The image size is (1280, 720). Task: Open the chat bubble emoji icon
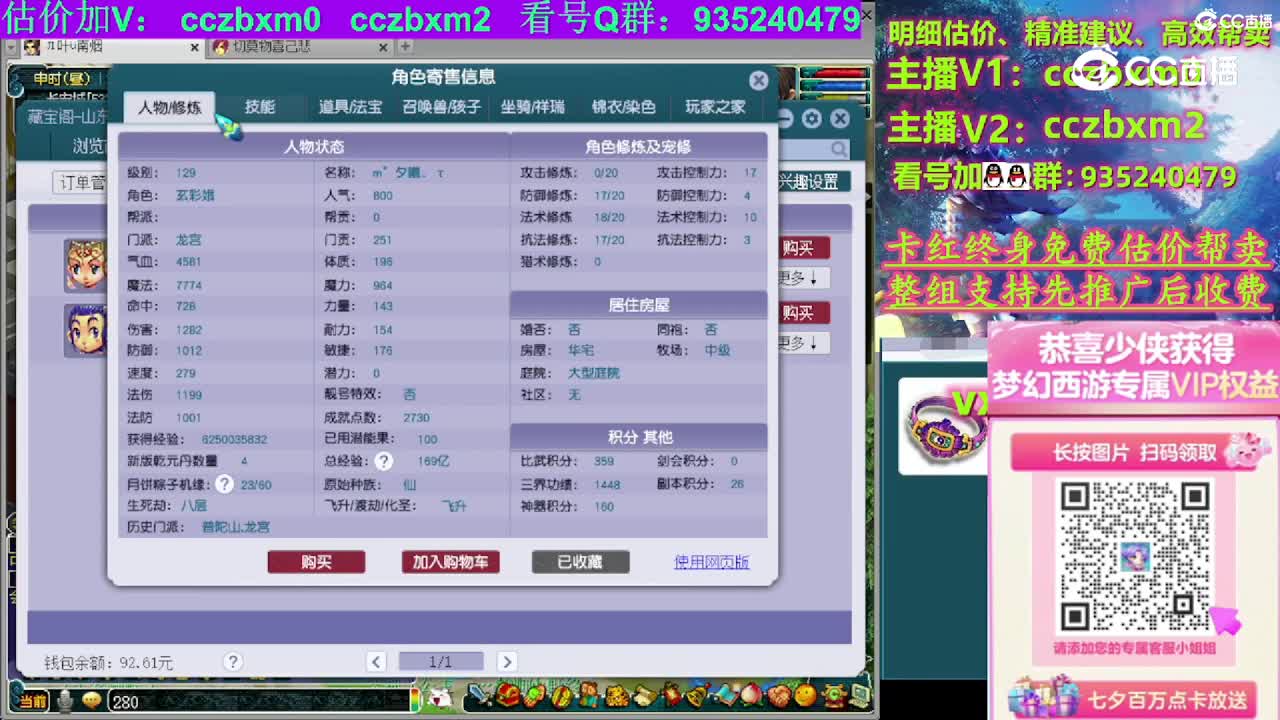[x=92, y=701]
